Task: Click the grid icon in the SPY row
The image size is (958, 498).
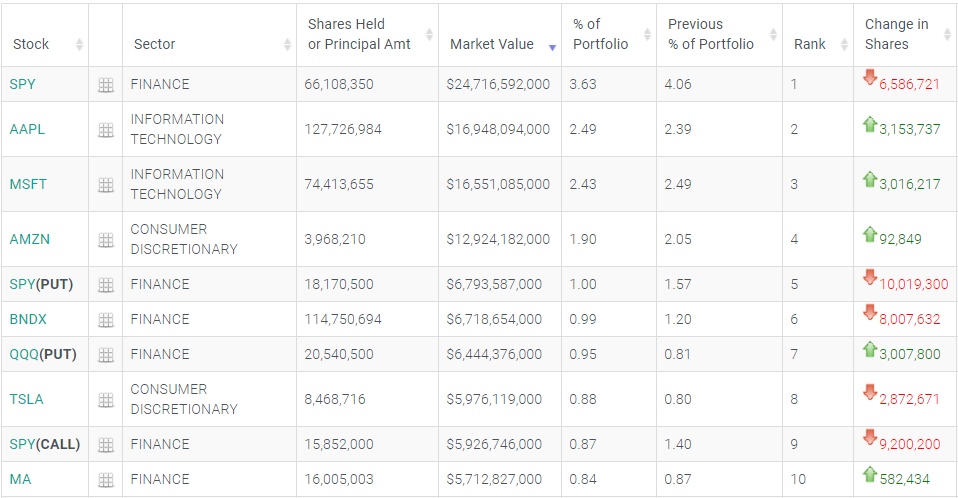Action: [x=105, y=85]
